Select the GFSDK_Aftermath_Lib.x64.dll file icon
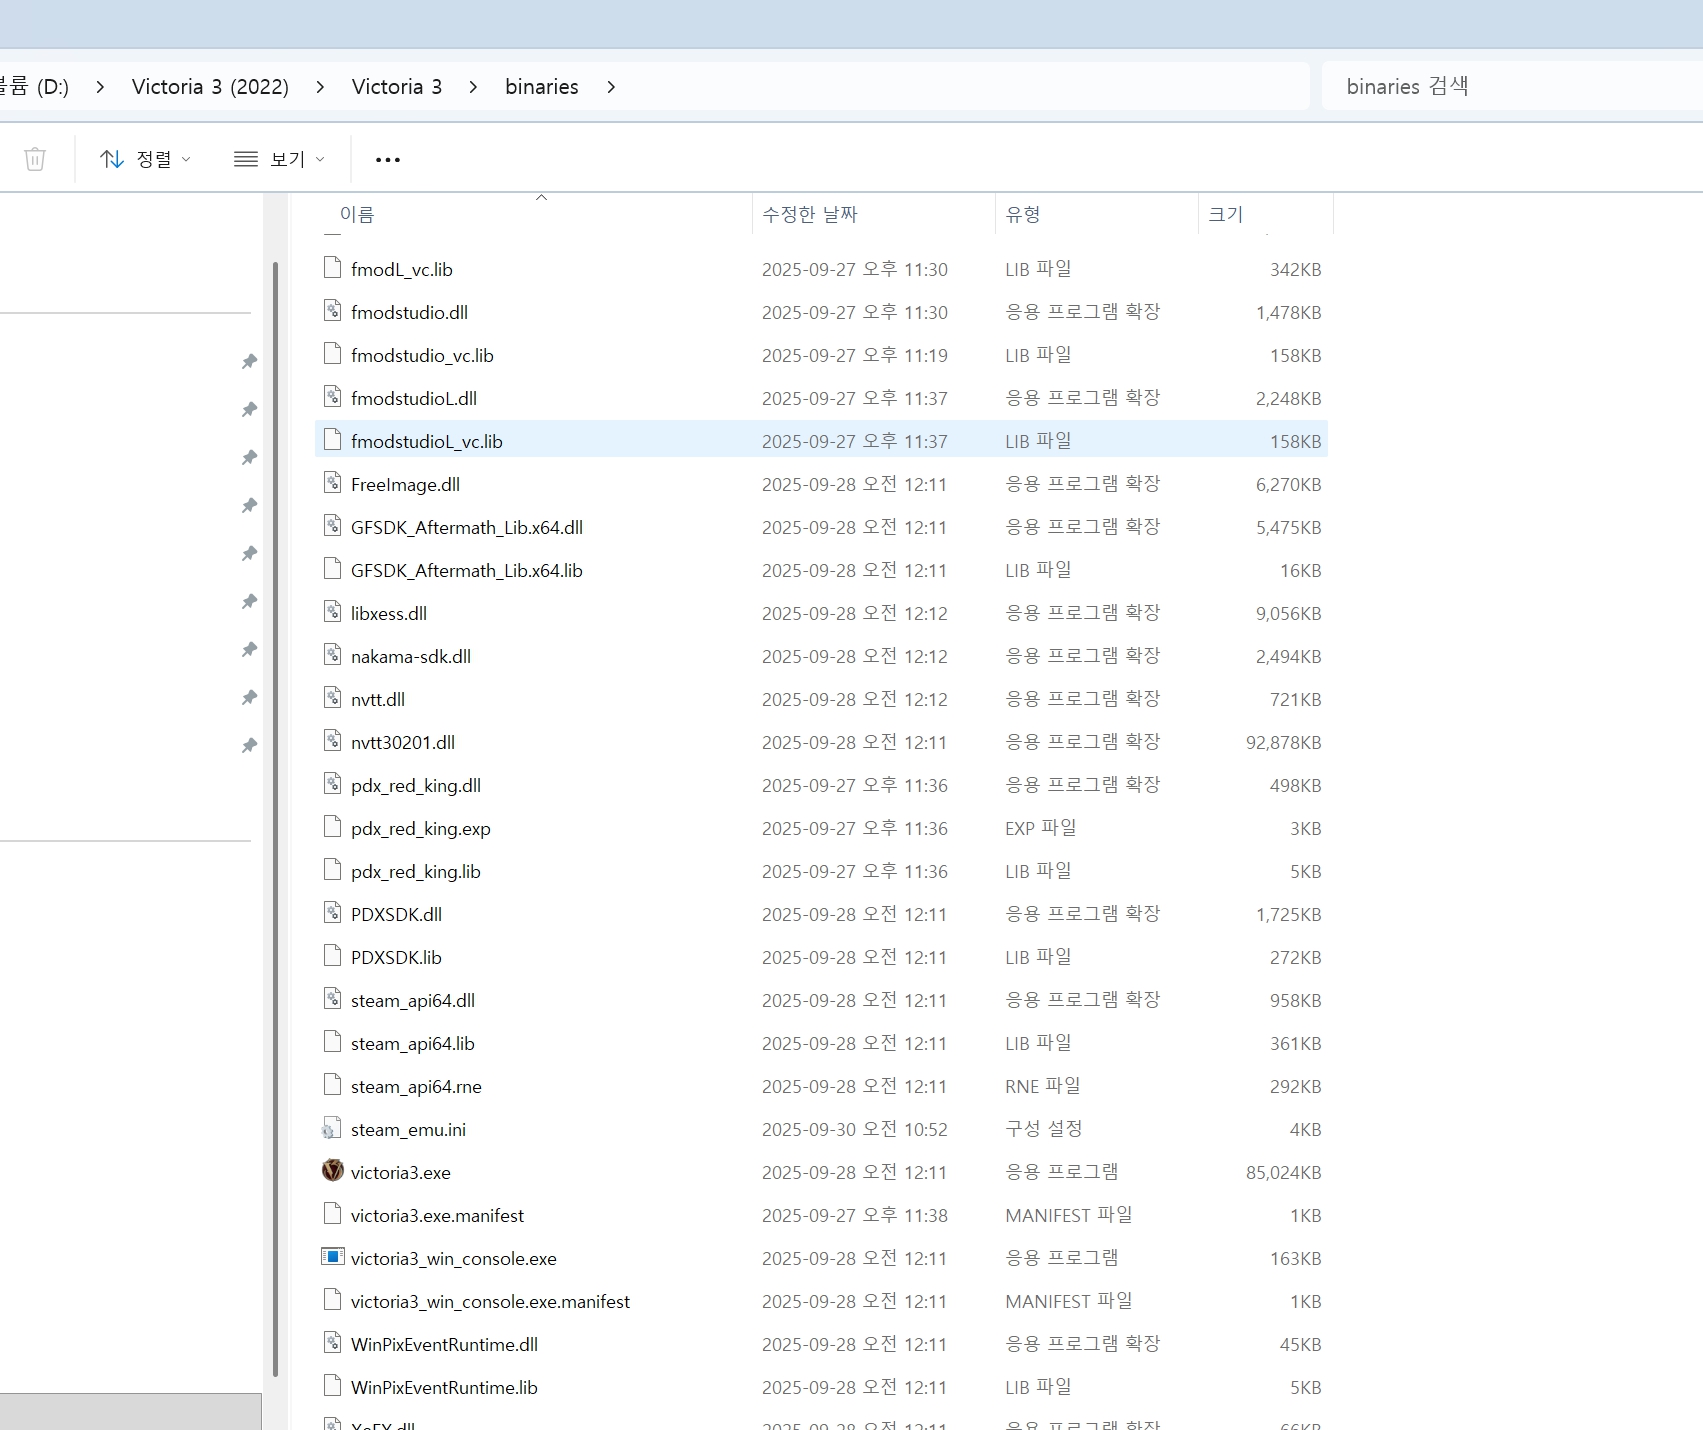The height and width of the screenshot is (1430, 1703). pos(332,526)
